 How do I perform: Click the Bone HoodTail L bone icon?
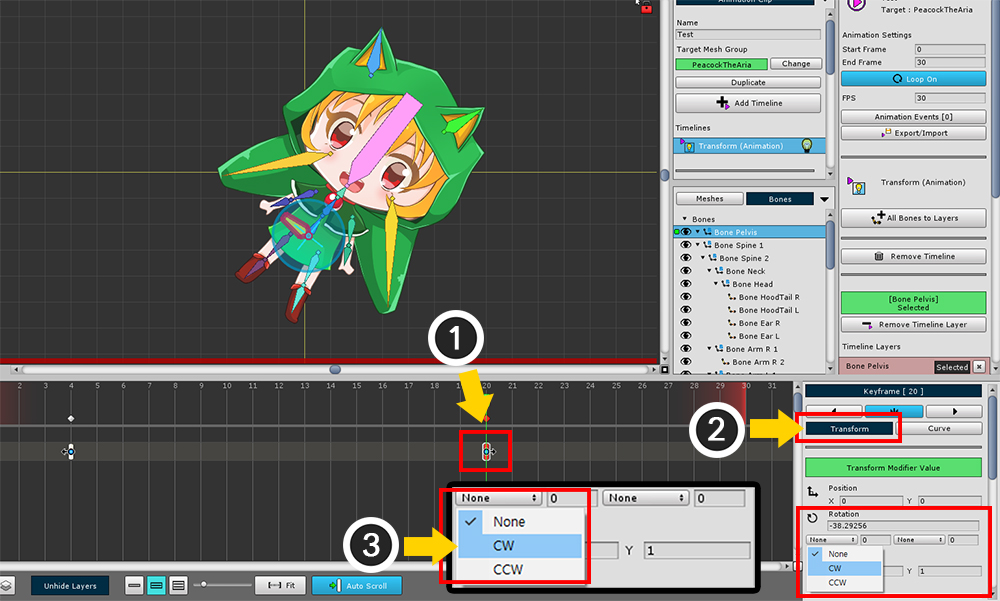click(x=732, y=310)
